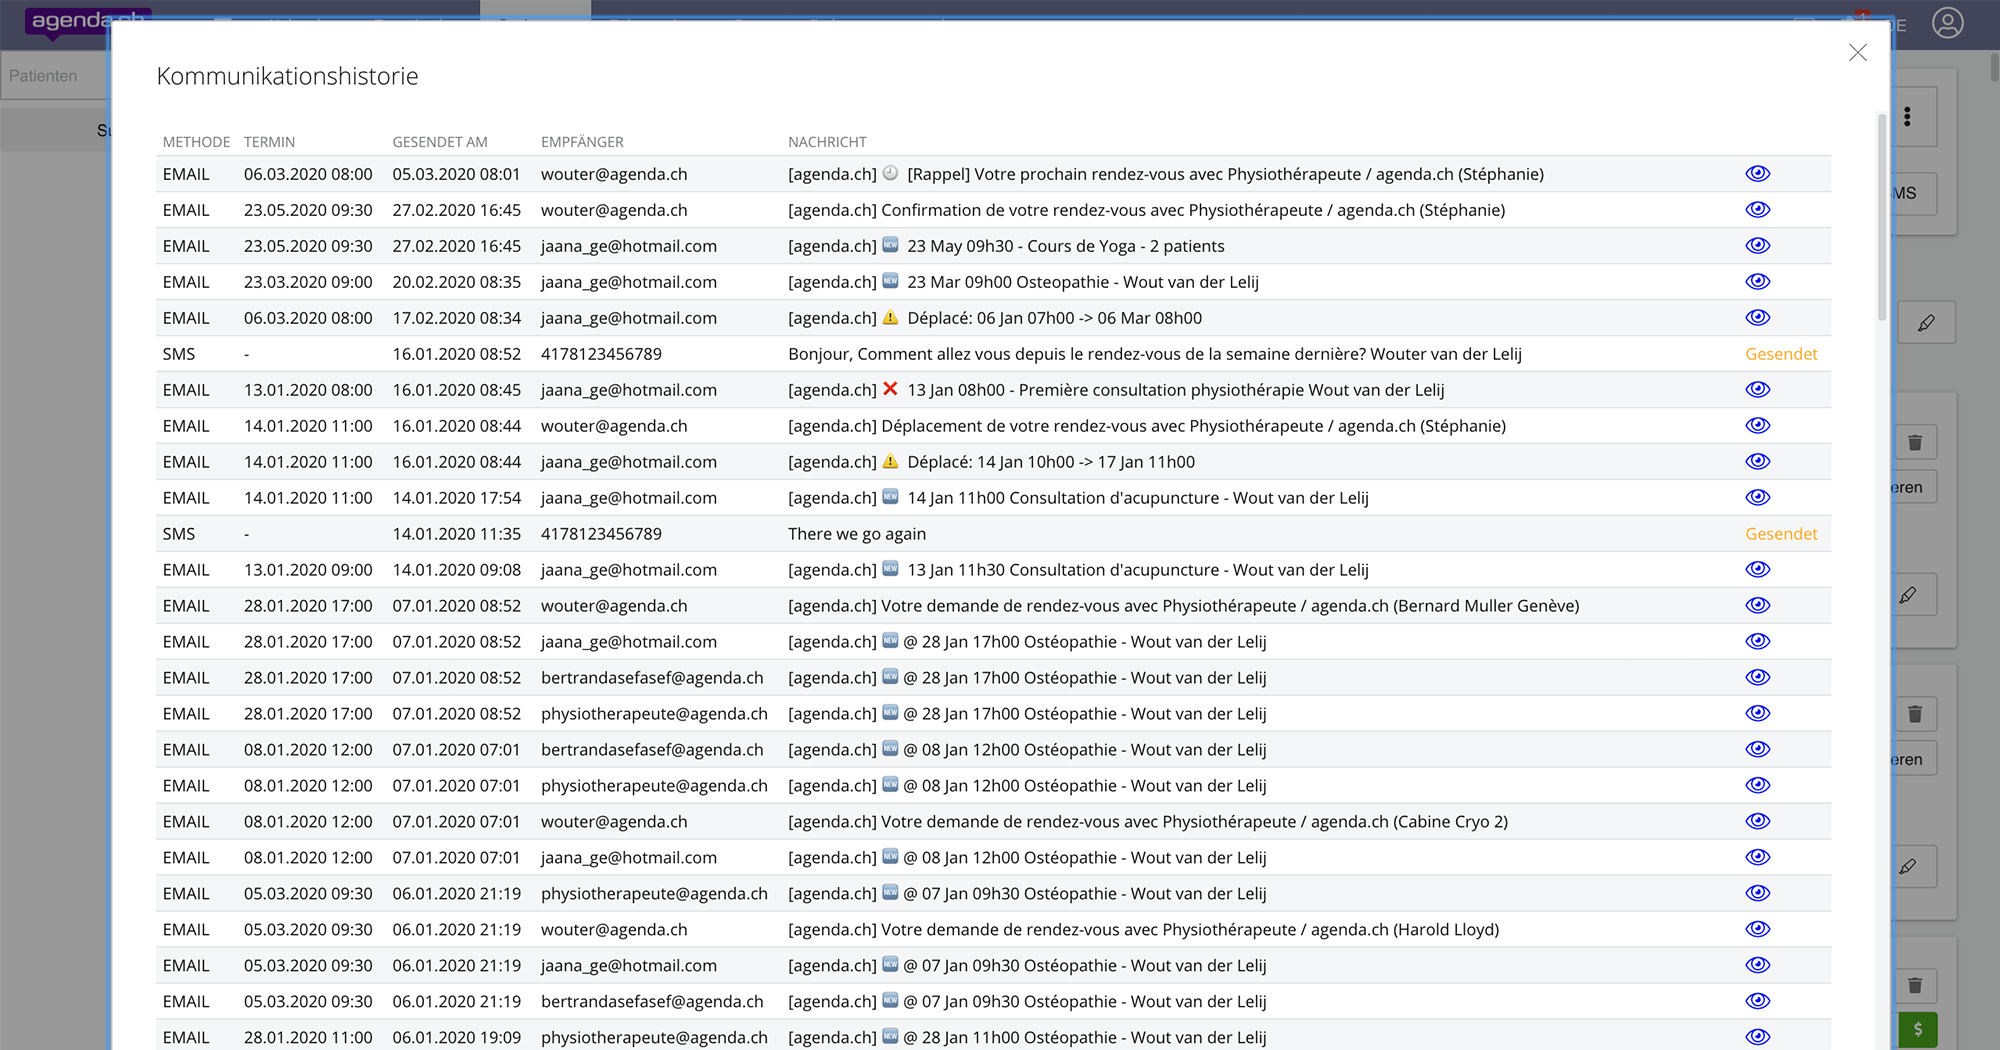Open the Bernard Muller Genève request email preview
The height and width of the screenshot is (1050, 2000).
point(1757,606)
